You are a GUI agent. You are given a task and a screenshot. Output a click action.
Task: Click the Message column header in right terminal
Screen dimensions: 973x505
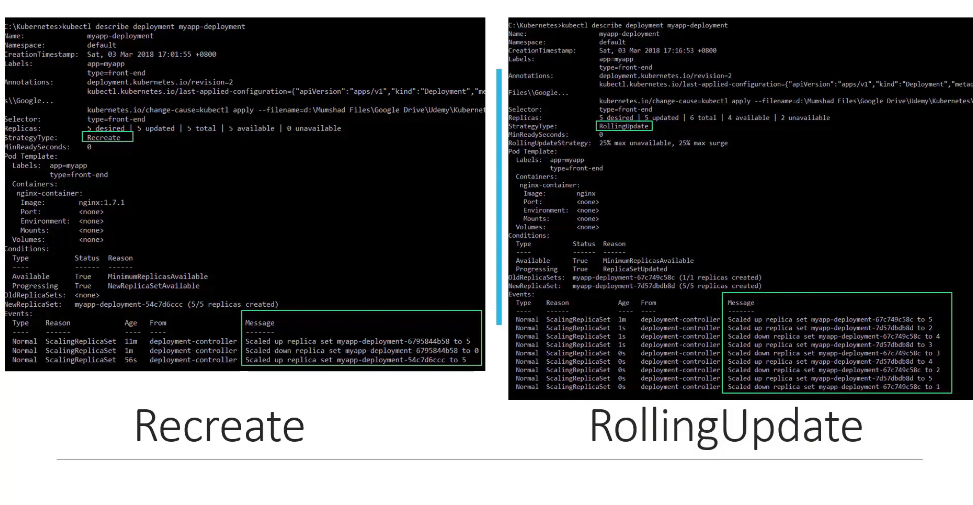pyautogui.click(x=741, y=302)
